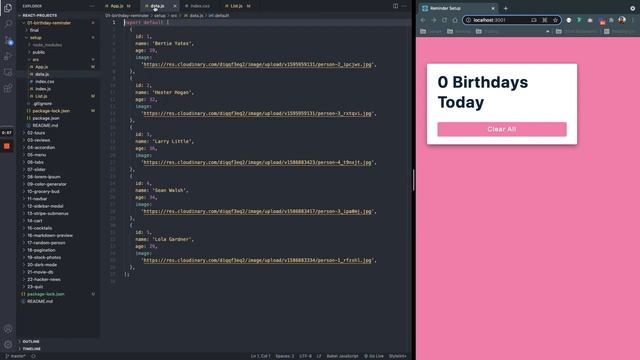Click the split editor icon

[395, 6]
